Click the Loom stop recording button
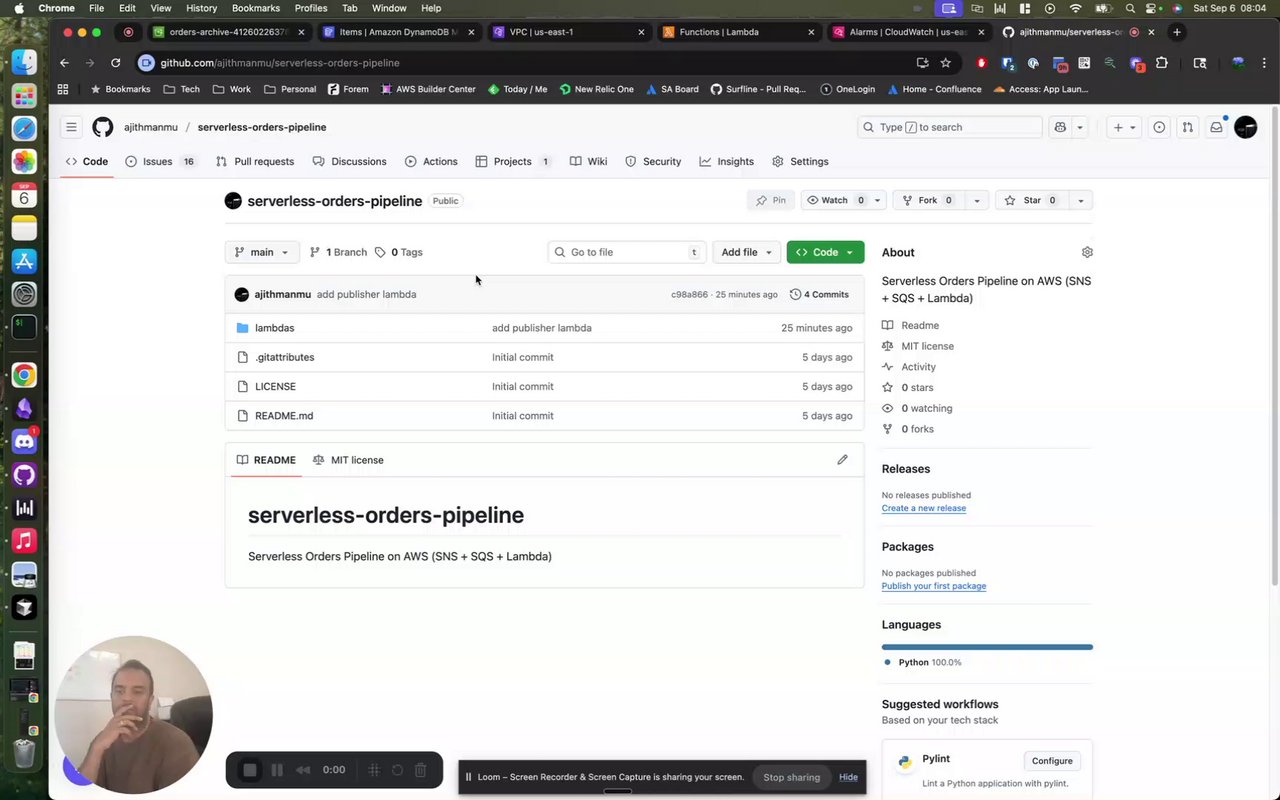 (250, 770)
